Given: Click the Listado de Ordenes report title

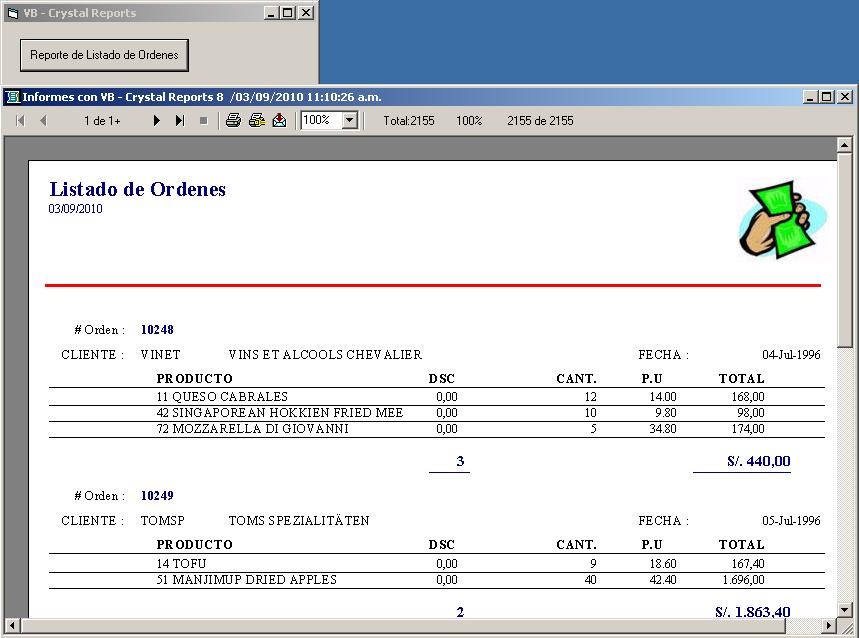Looking at the screenshot, I should tap(136, 189).
